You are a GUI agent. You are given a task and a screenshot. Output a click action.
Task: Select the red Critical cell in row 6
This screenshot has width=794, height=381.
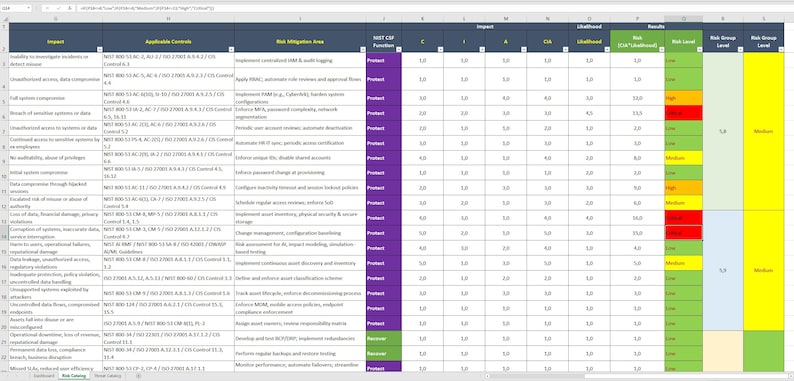pos(684,113)
